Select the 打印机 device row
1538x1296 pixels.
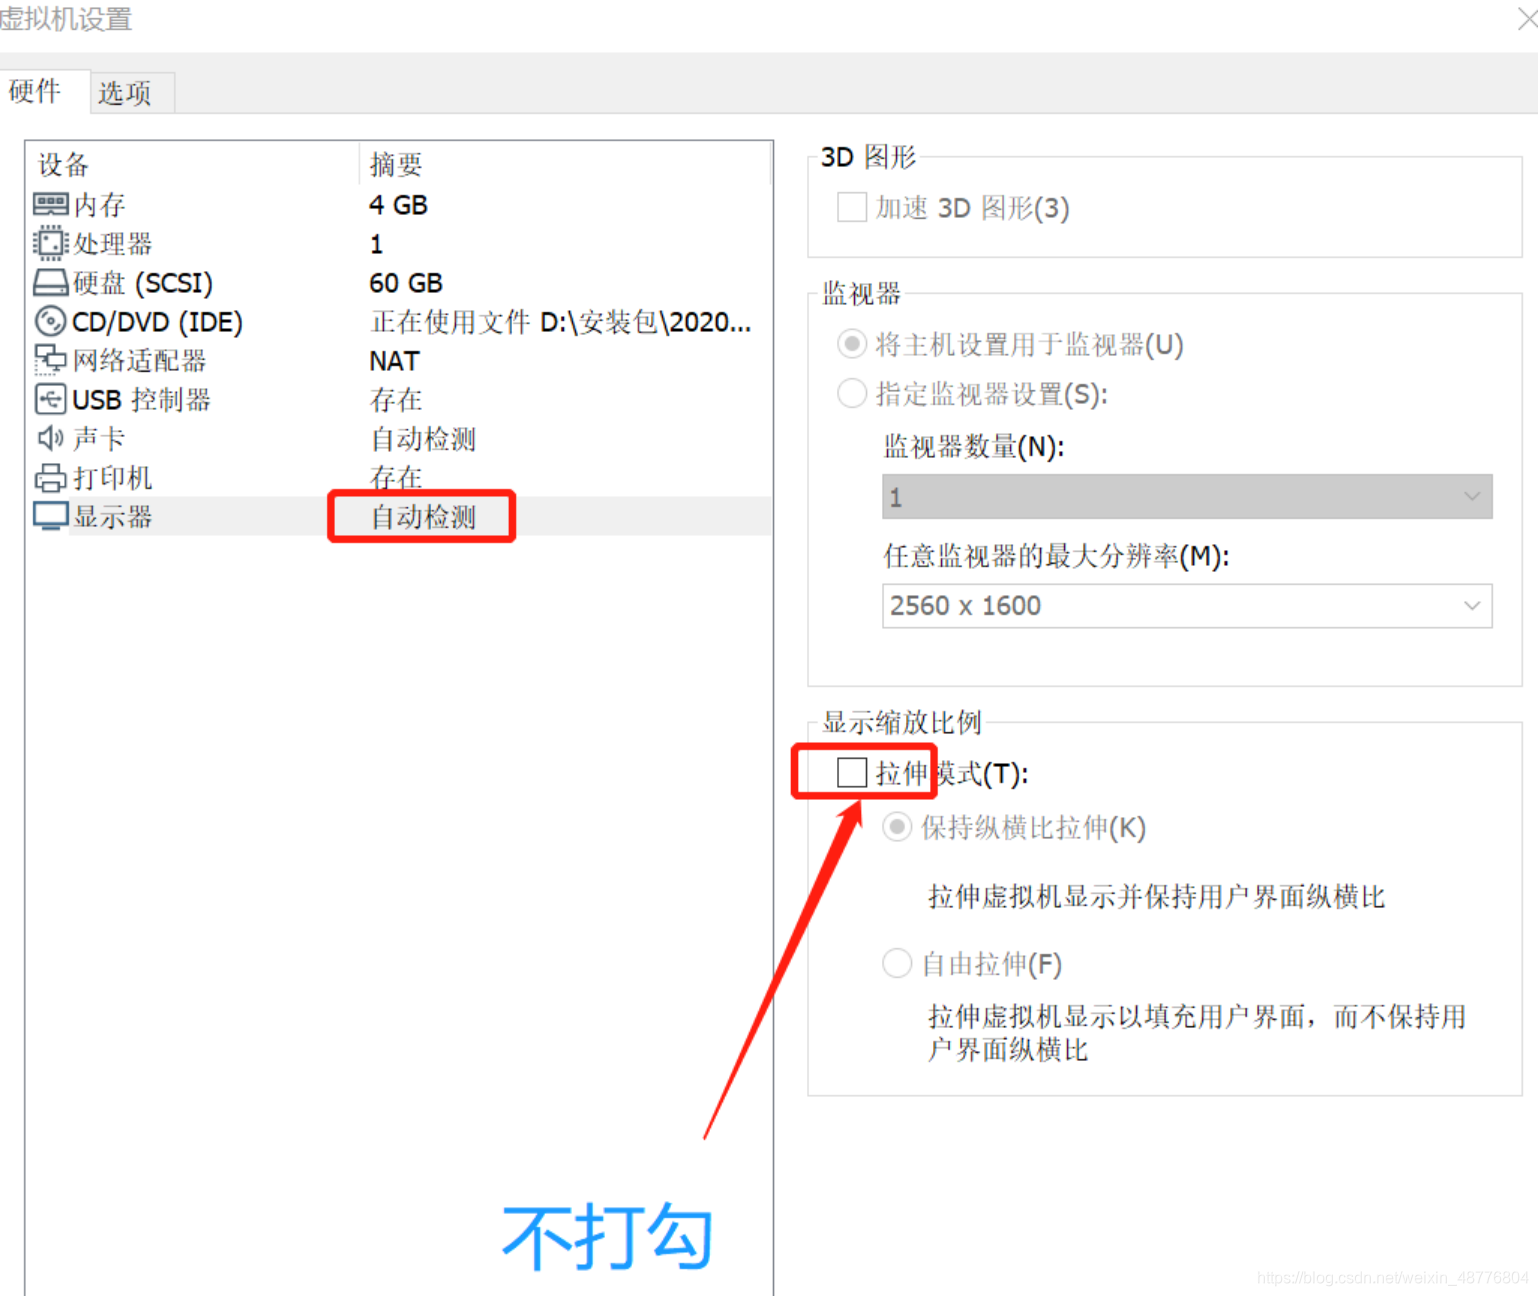[x=400, y=478]
